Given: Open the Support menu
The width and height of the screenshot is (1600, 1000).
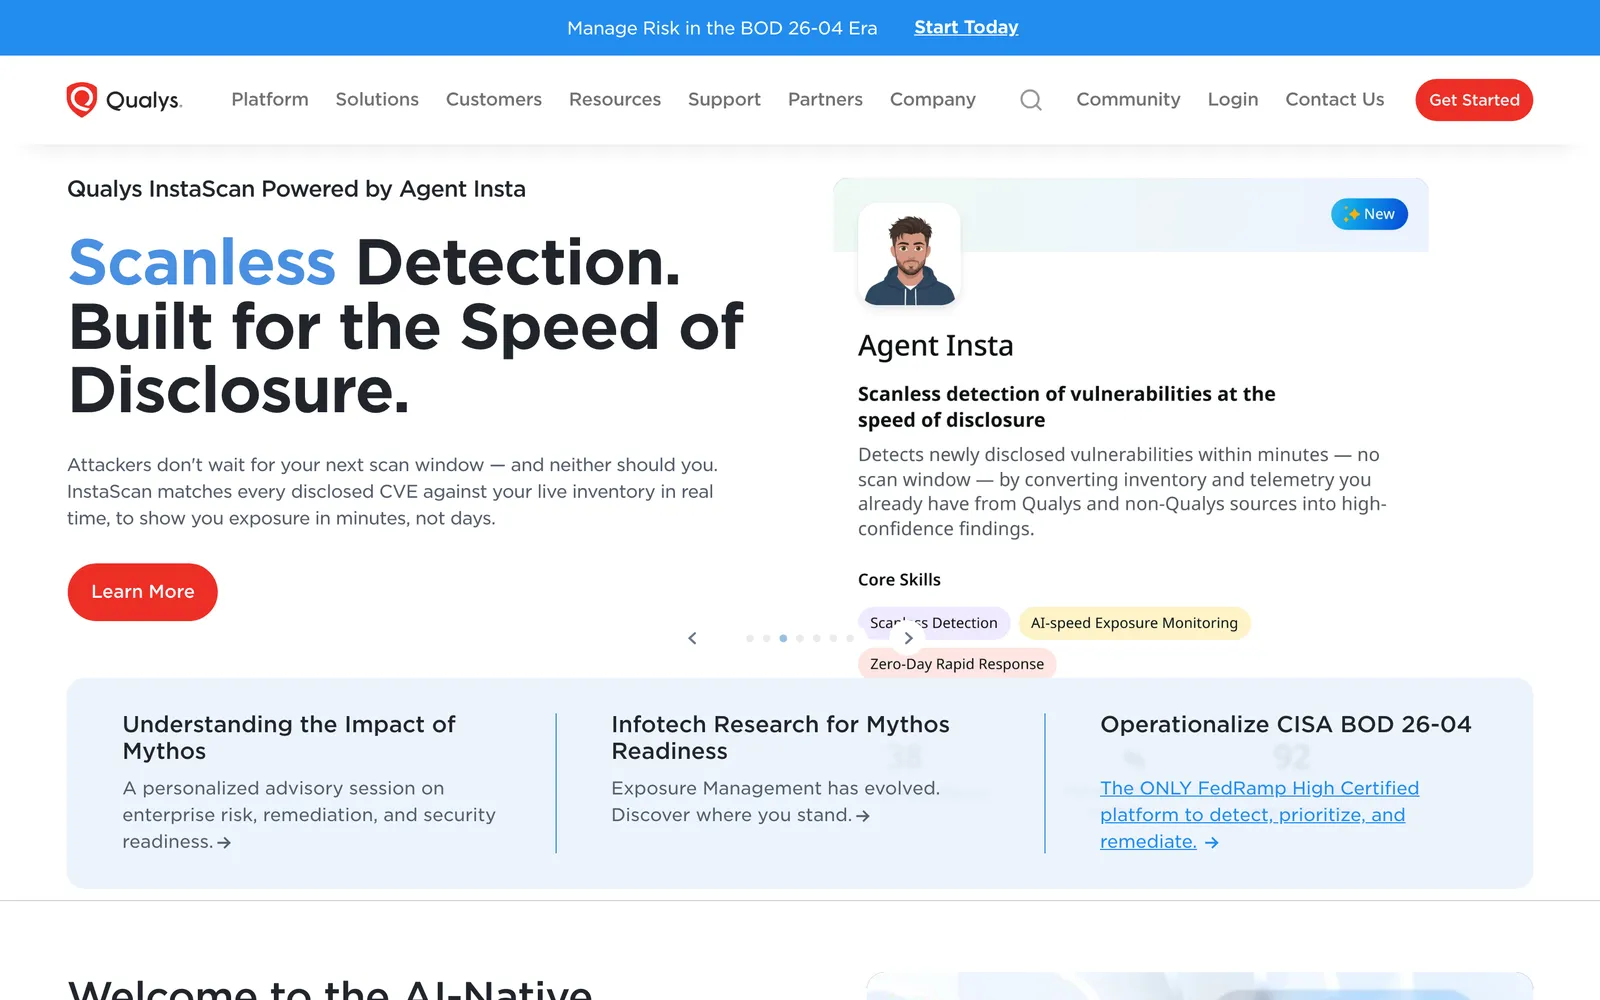Looking at the screenshot, I should pos(724,100).
